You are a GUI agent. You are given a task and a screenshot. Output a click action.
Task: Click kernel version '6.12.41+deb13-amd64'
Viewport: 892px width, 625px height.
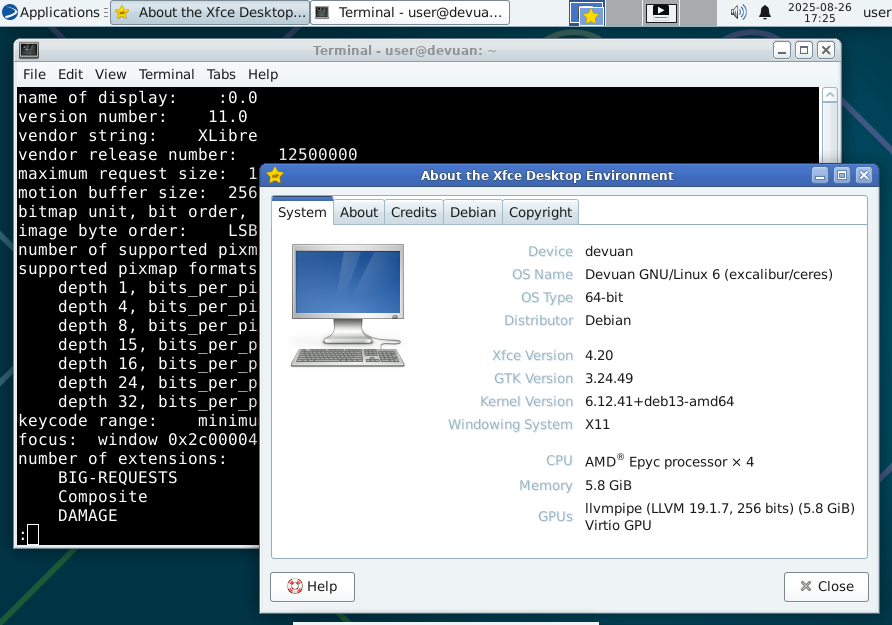[x=659, y=402]
